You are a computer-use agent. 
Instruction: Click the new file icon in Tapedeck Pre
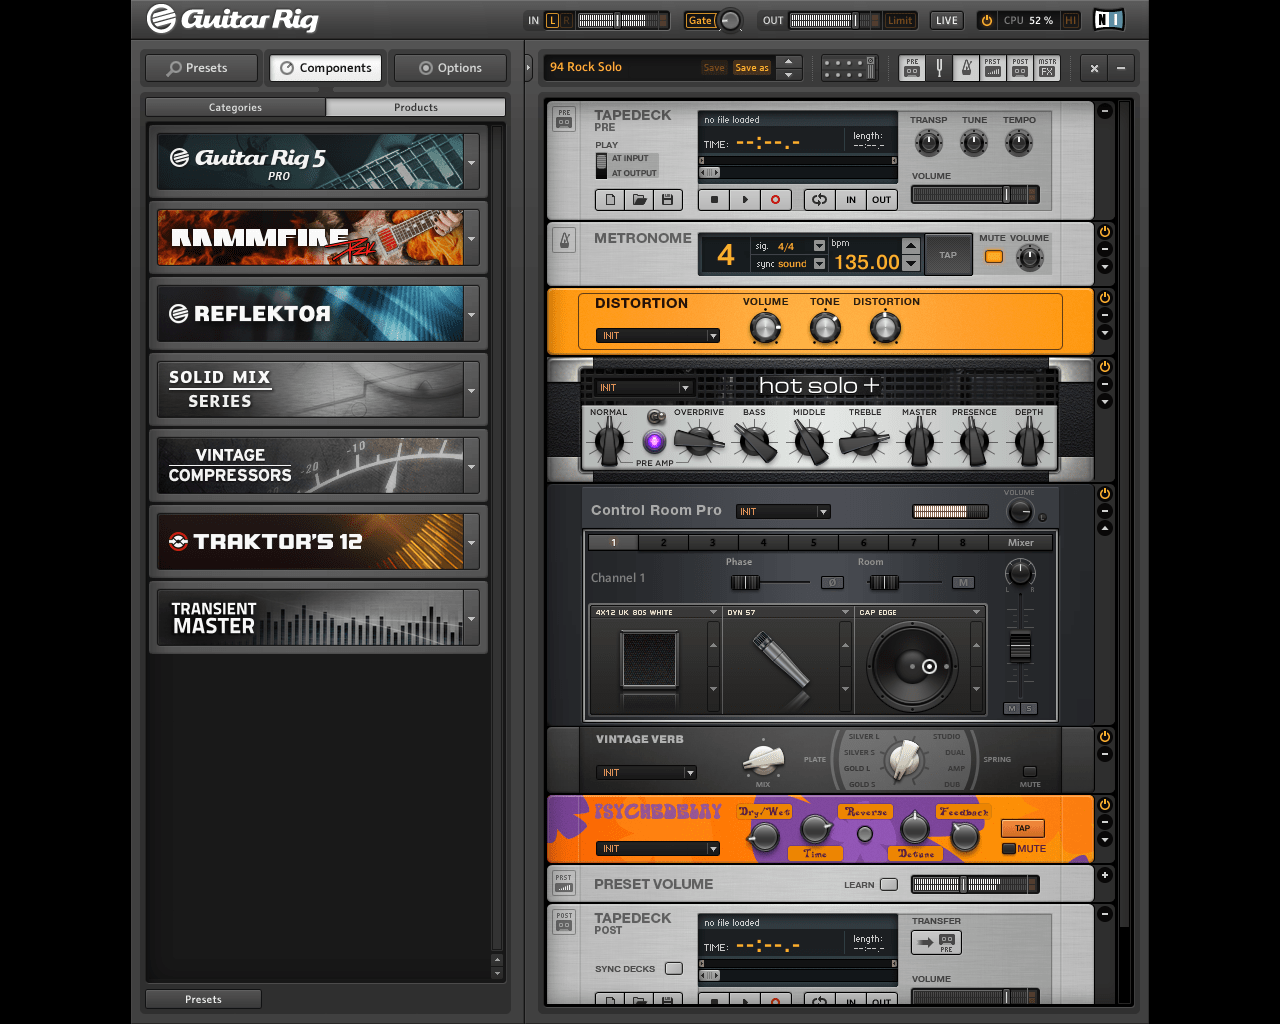[610, 200]
